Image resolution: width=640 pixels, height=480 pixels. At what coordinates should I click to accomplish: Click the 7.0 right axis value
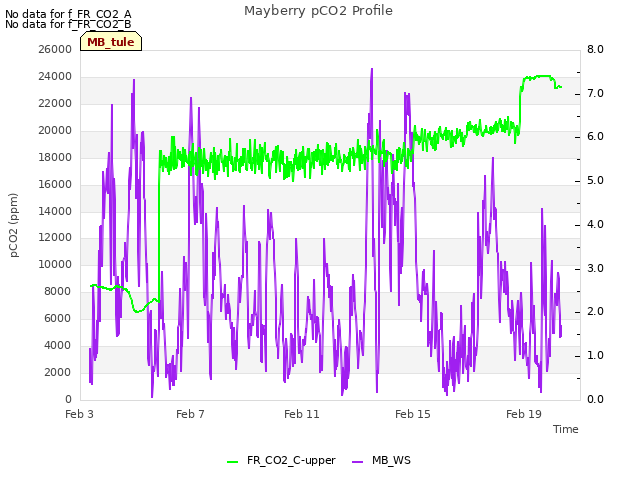click(x=595, y=93)
